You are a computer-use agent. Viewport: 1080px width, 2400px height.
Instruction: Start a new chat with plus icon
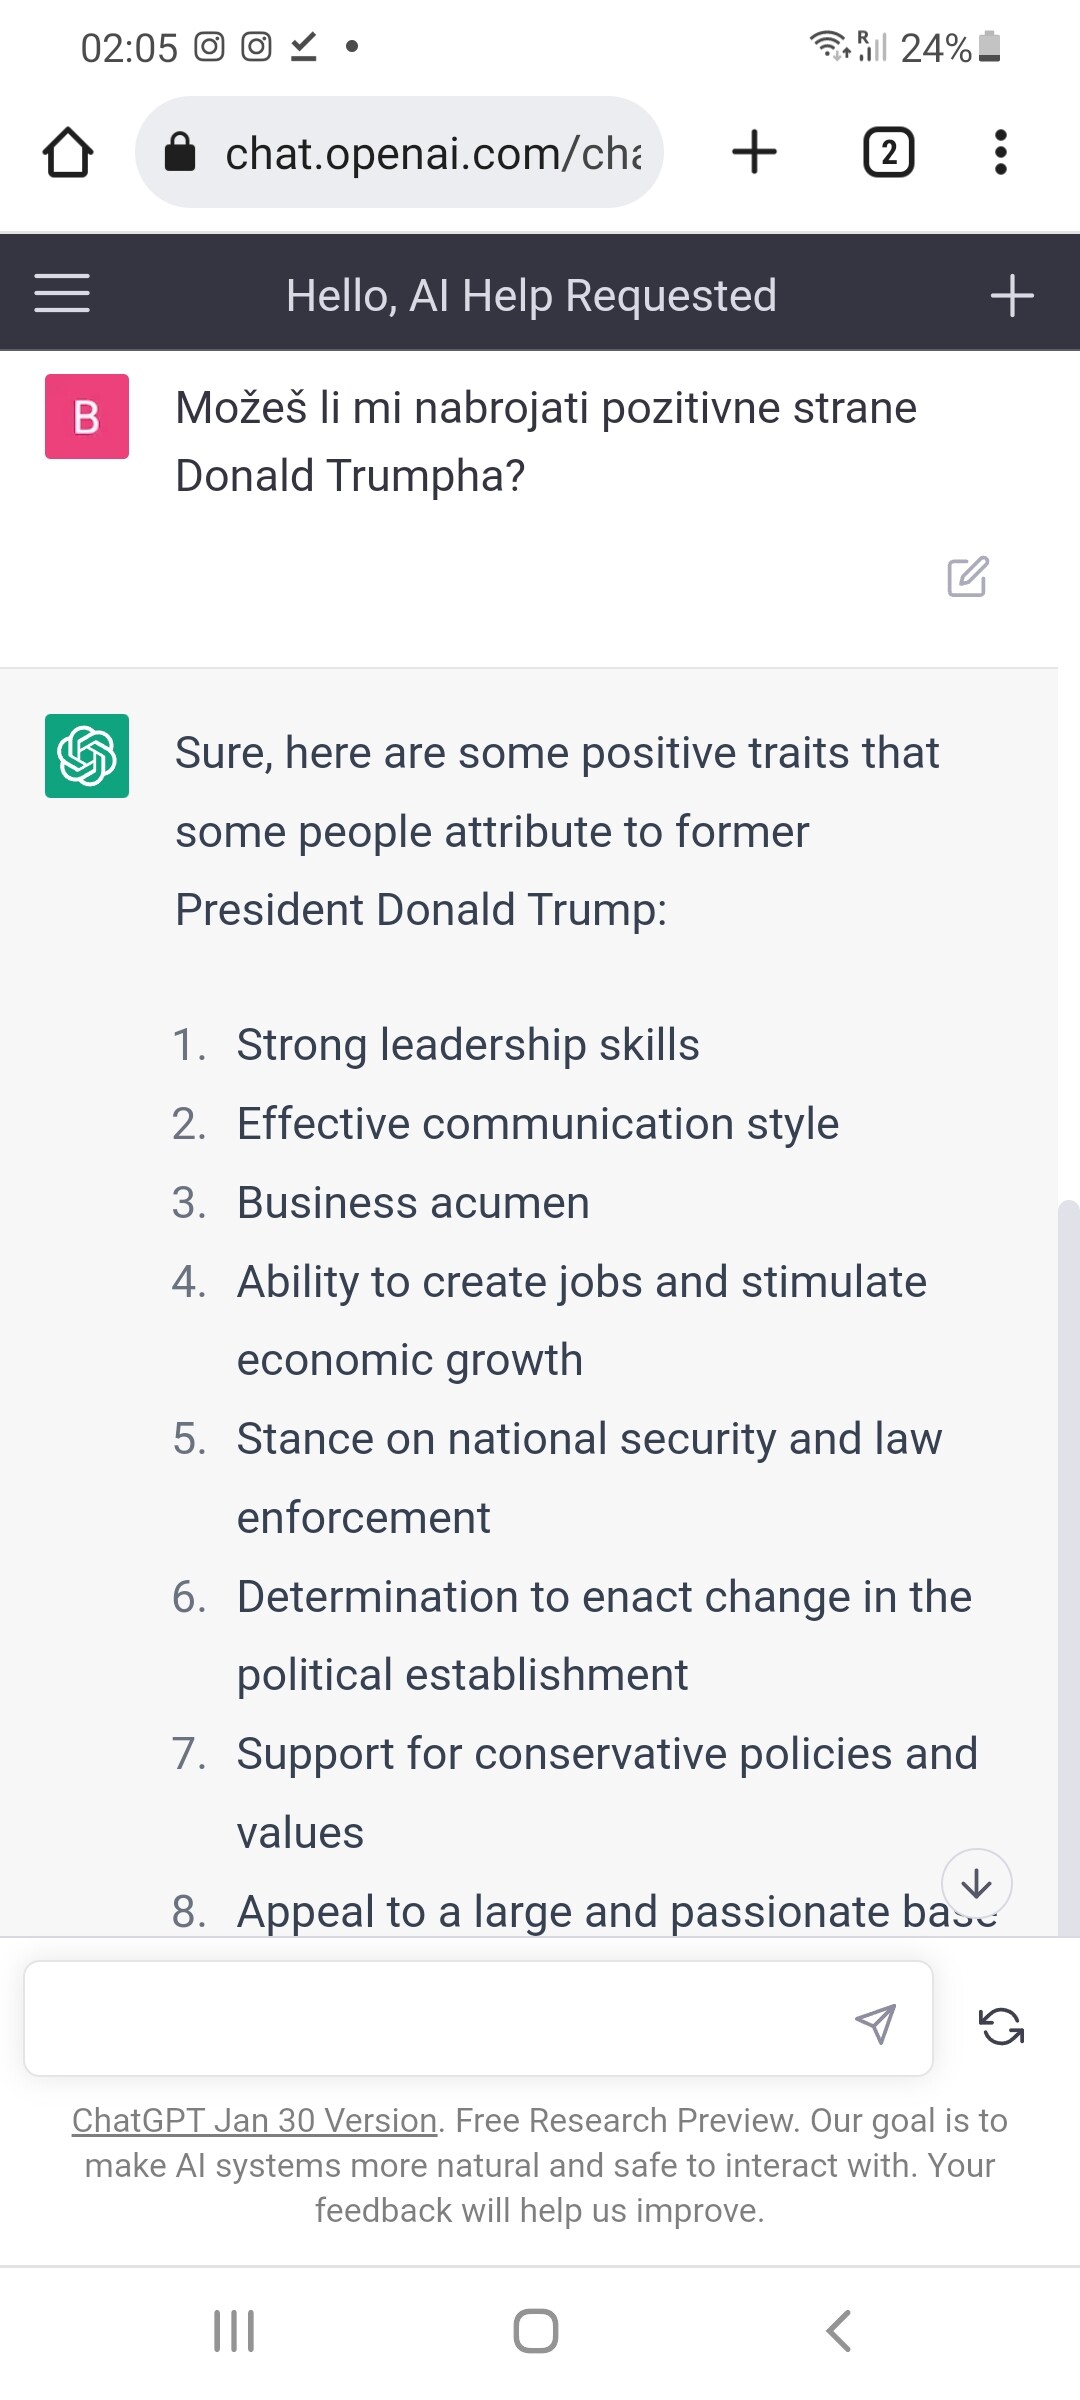point(1011,296)
